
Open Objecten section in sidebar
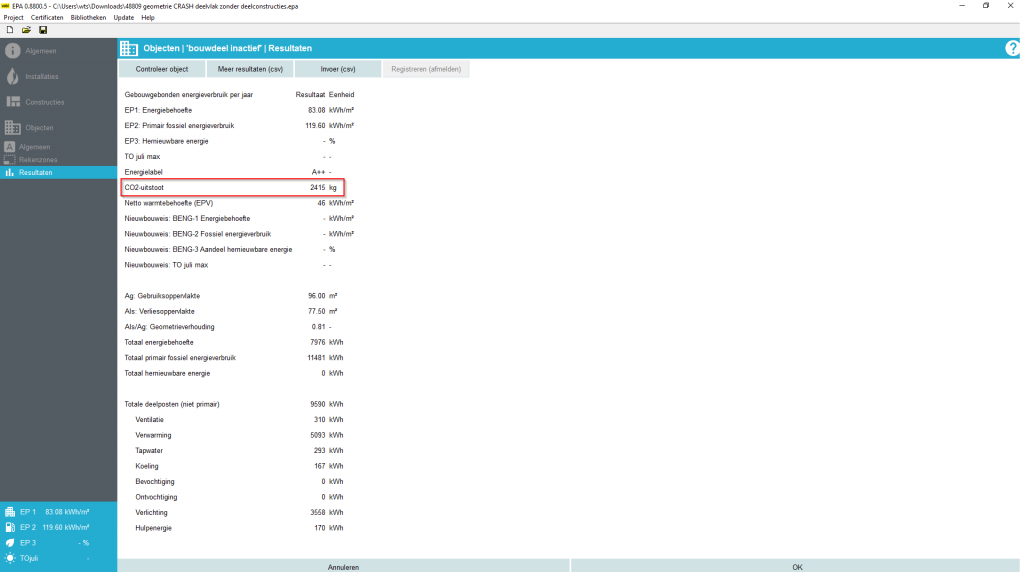tap(39, 127)
